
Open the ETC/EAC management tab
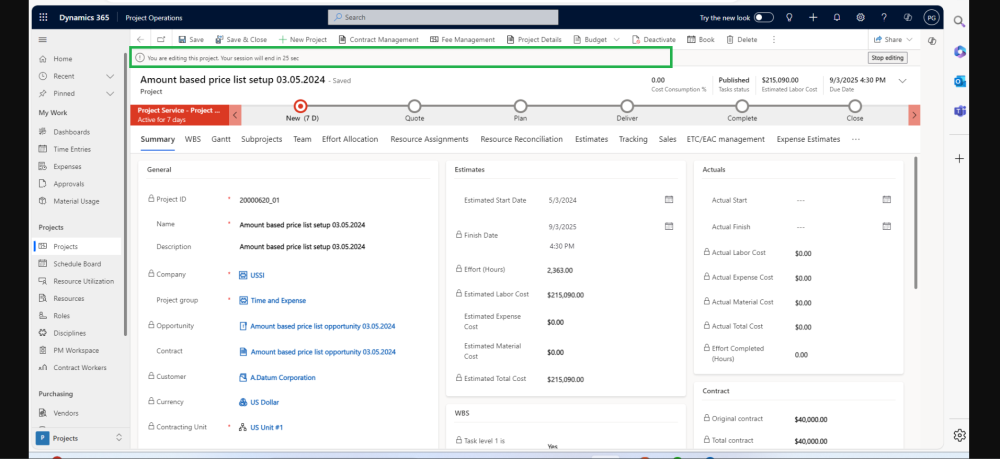(x=726, y=139)
